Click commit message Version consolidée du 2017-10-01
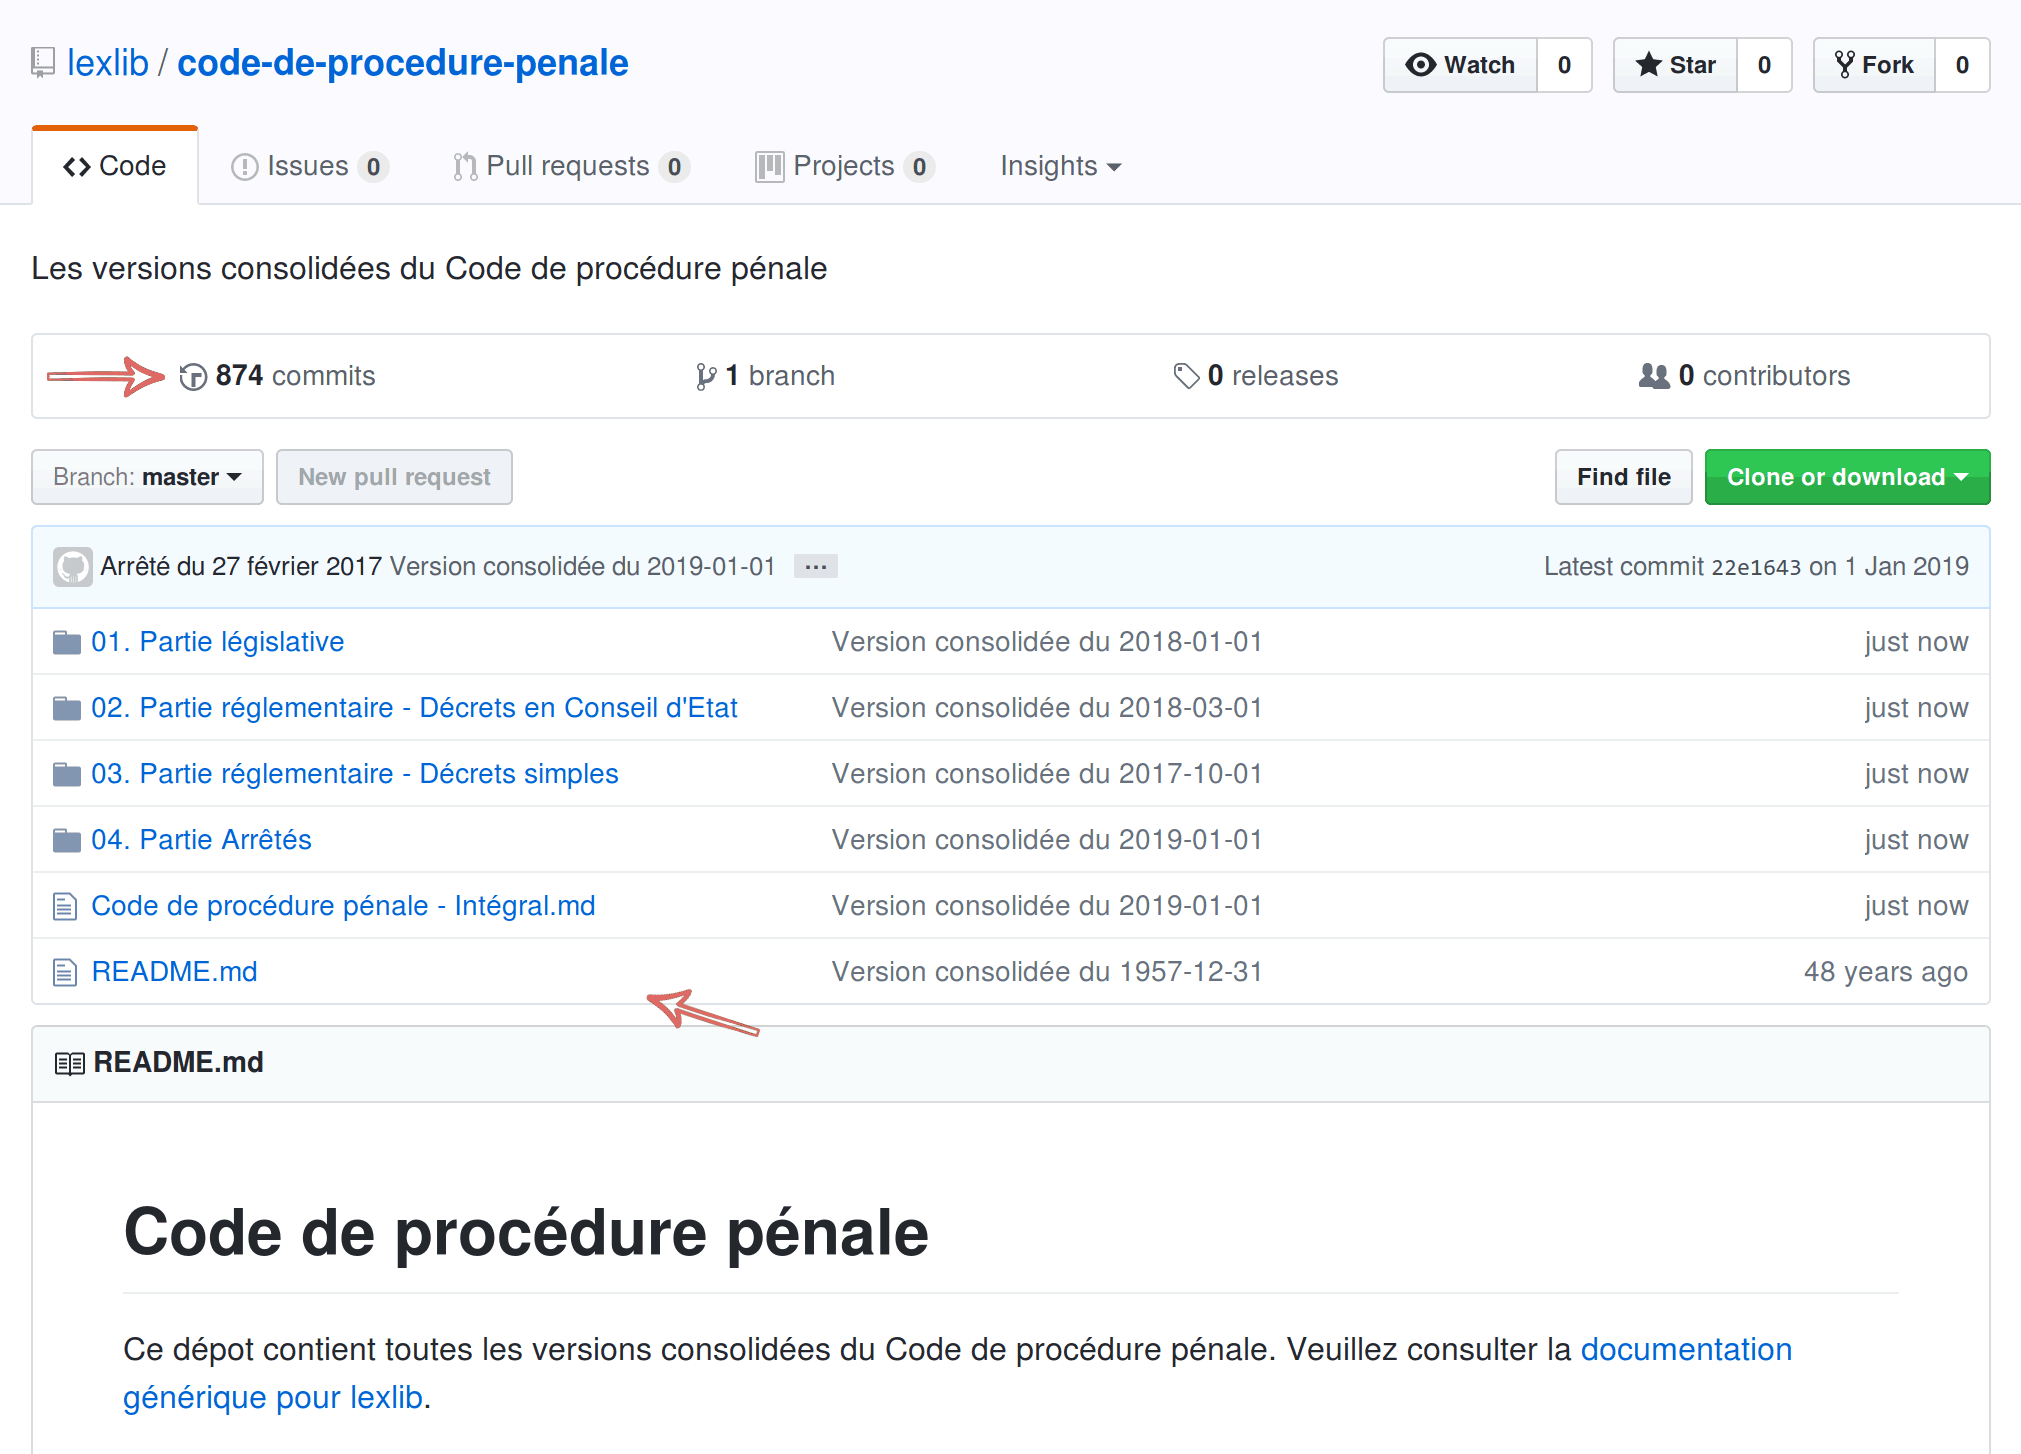 pyautogui.click(x=1047, y=774)
